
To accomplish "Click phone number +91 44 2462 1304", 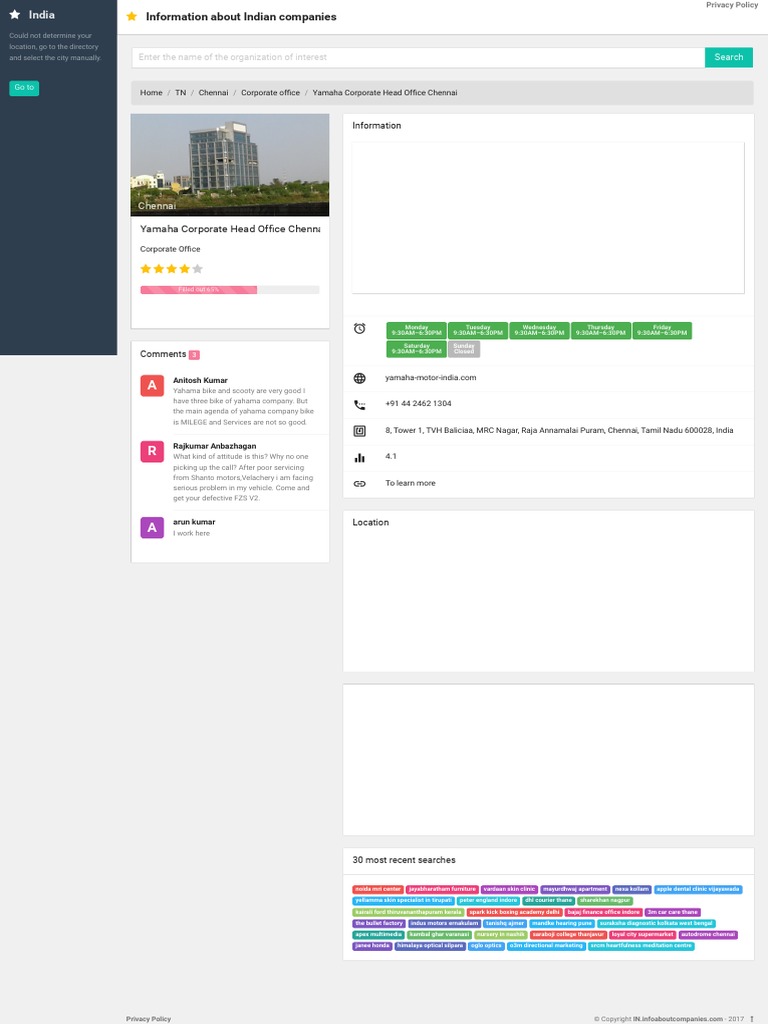I will [x=418, y=404].
